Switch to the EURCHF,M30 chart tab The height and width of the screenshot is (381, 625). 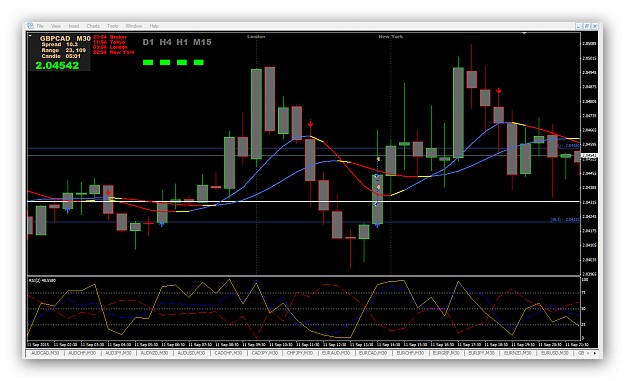point(410,353)
